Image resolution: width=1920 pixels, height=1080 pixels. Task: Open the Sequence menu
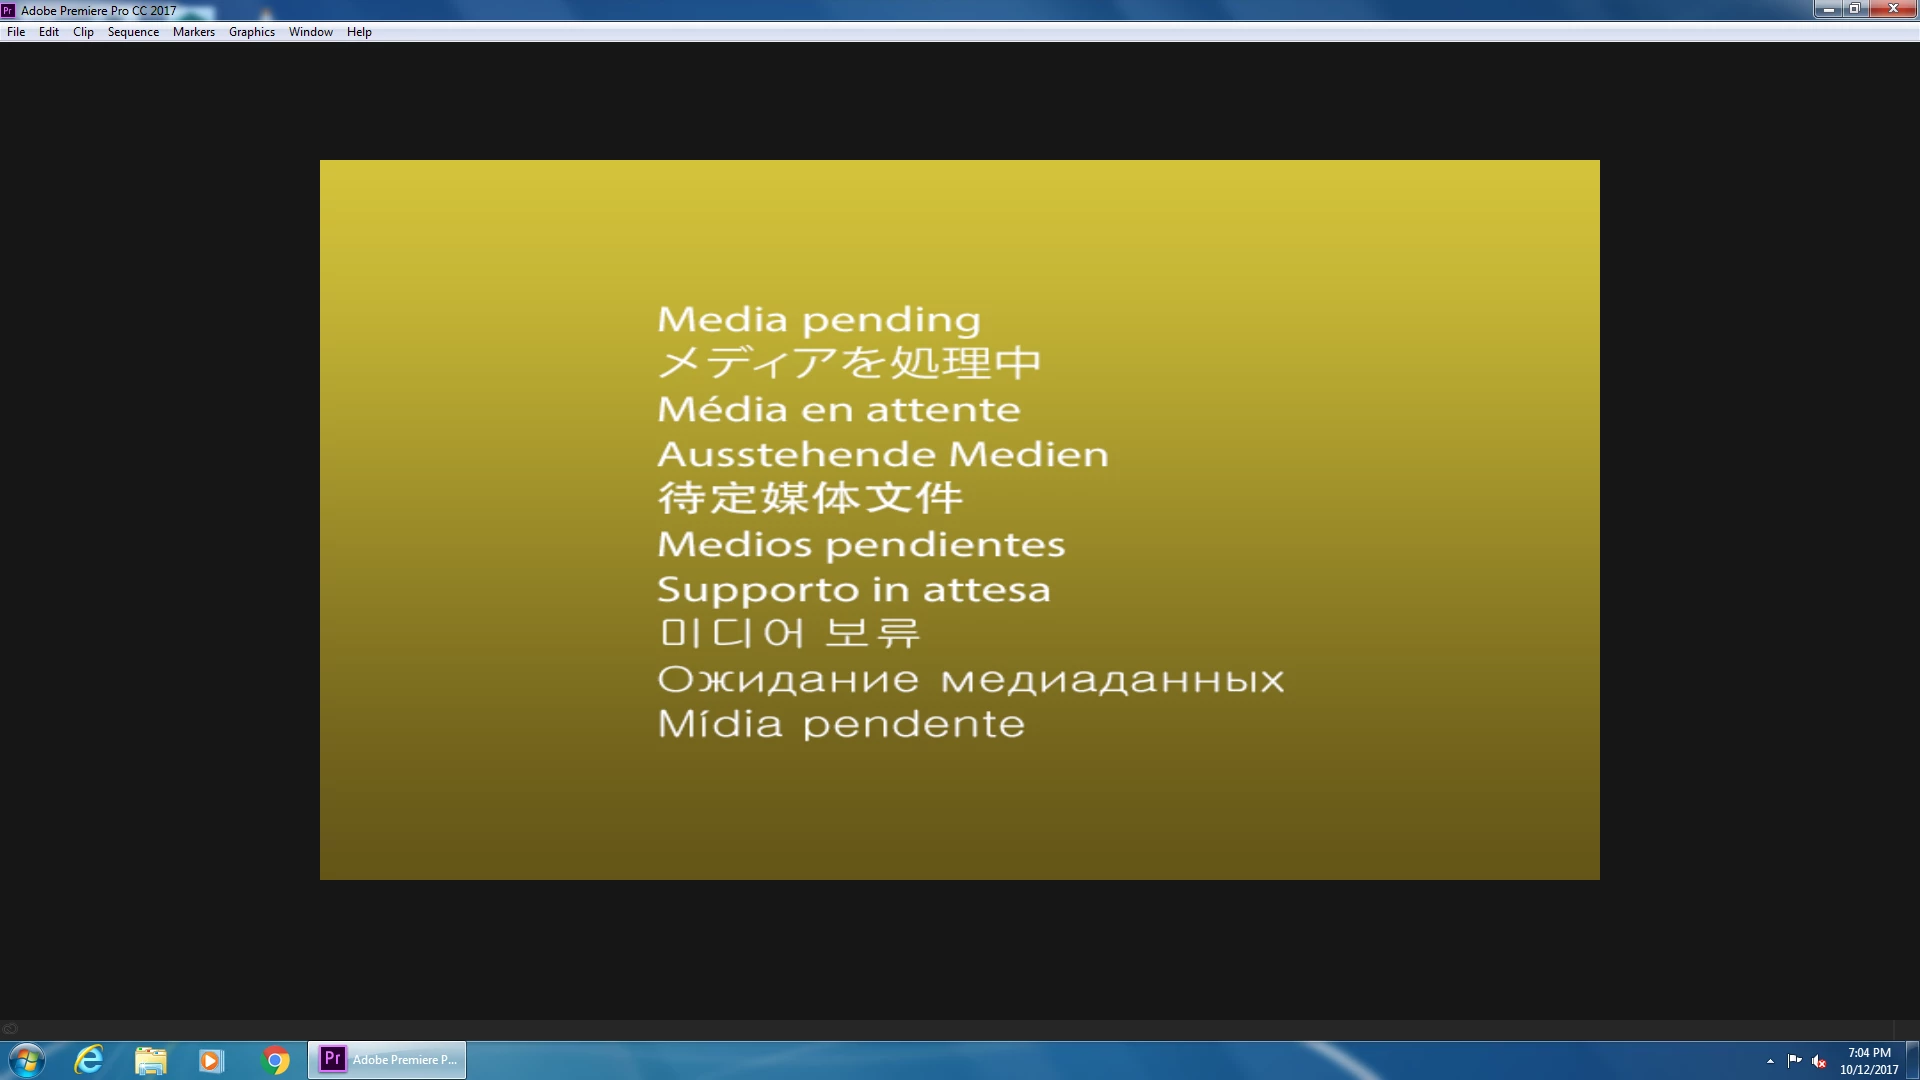(x=133, y=32)
